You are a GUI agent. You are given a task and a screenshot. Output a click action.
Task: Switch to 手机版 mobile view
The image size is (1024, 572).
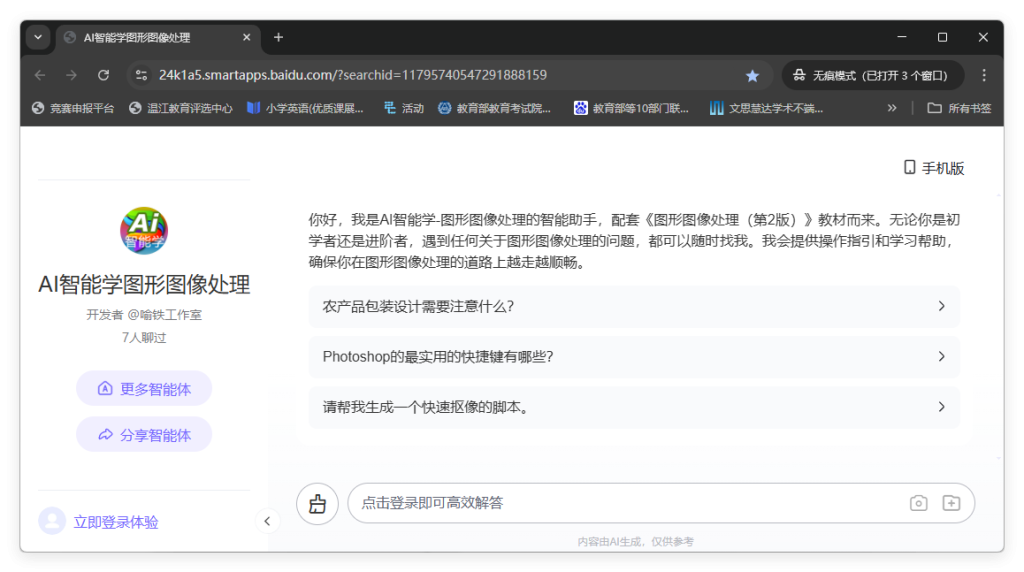pos(934,168)
